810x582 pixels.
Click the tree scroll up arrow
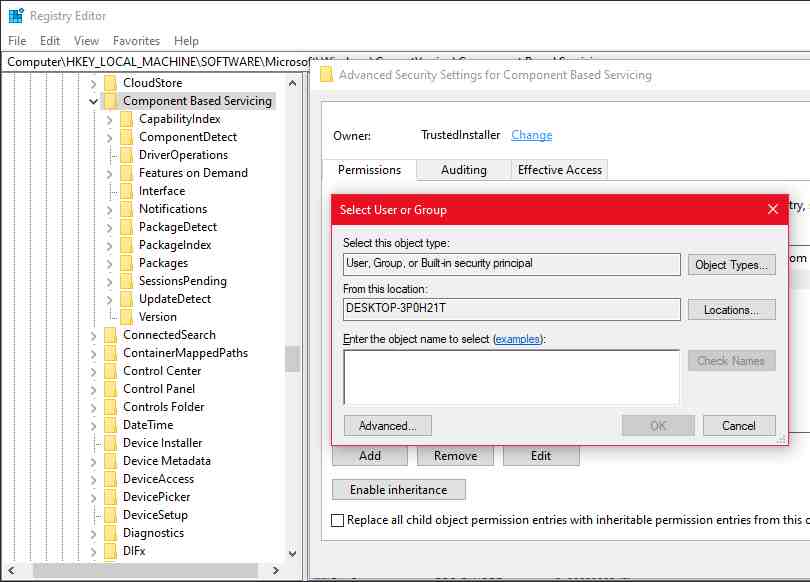[292, 83]
